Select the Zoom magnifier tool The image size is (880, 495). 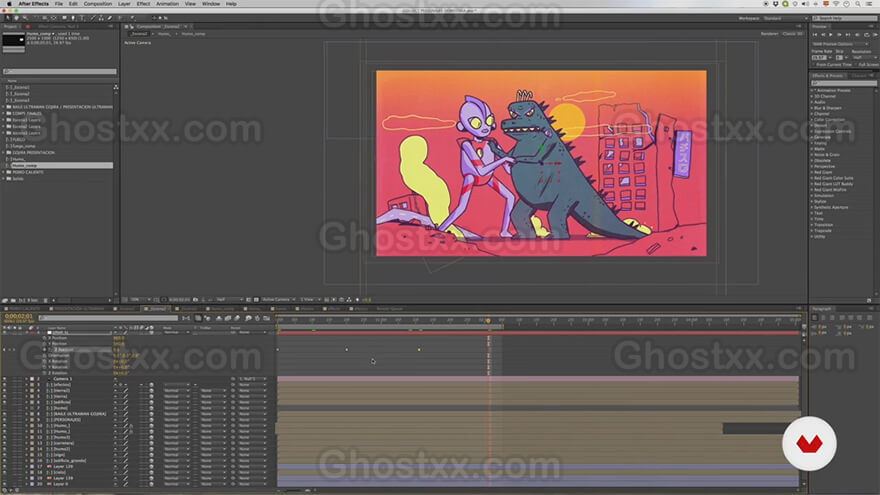click(24, 18)
